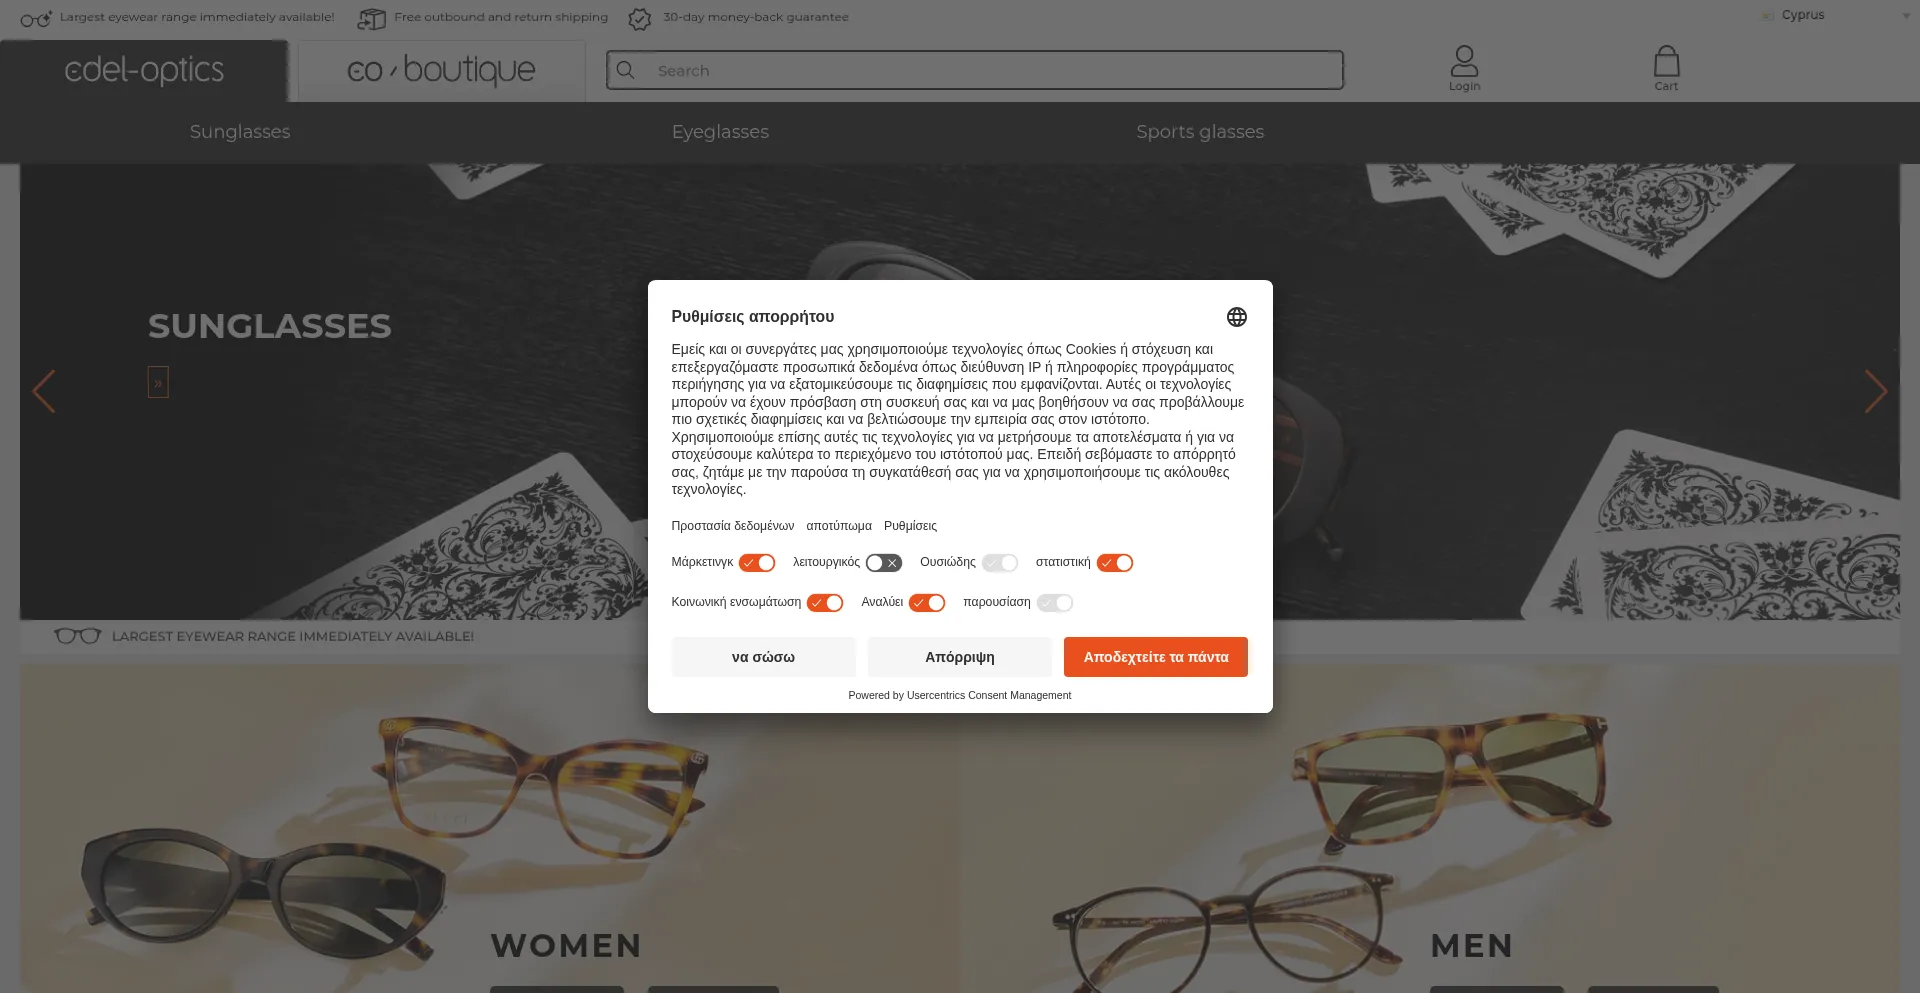This screenshot has height=993, width=1920.
Task: Toggle the στατιστική switch
Action: [1115, 563]
